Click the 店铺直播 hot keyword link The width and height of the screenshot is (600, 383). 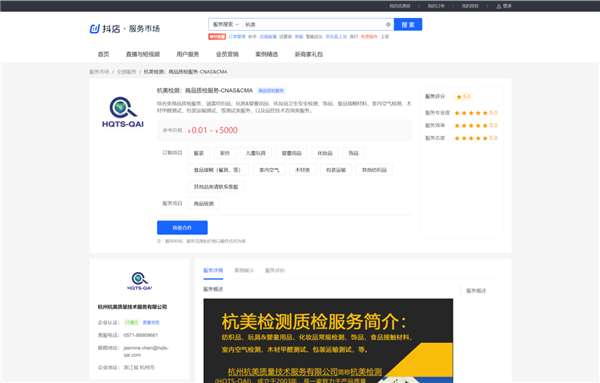[268, 37]
